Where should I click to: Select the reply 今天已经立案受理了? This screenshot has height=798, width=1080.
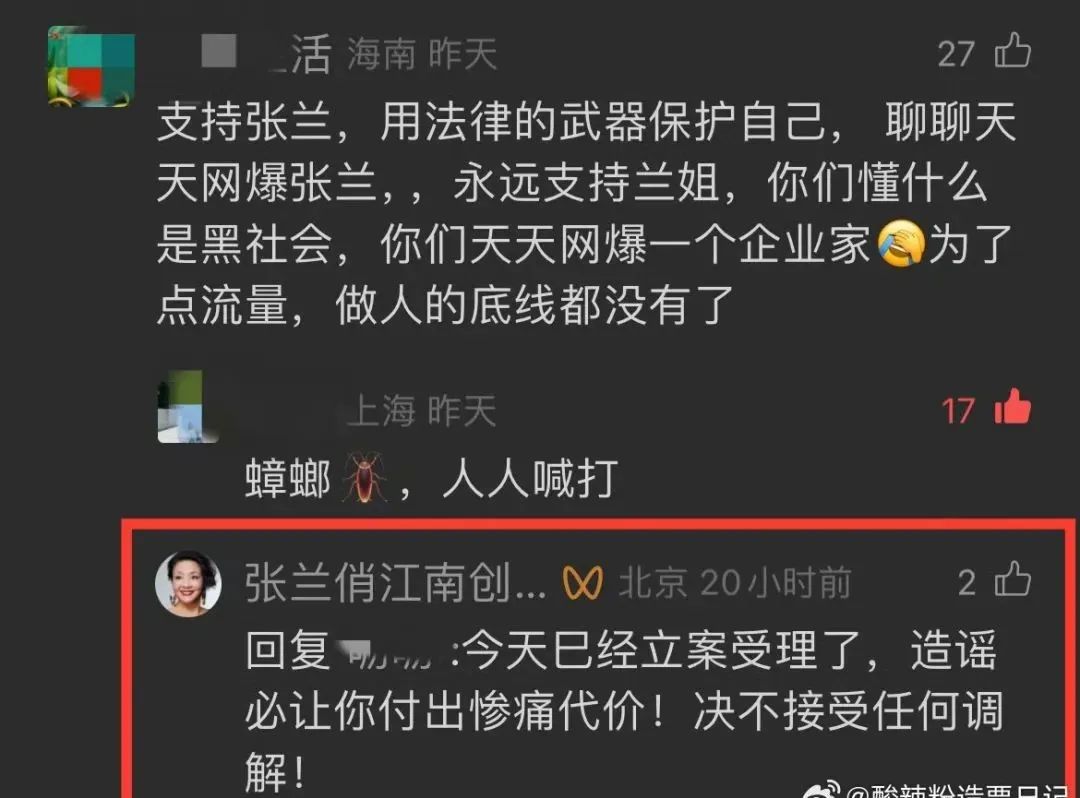tap(624, 709)
